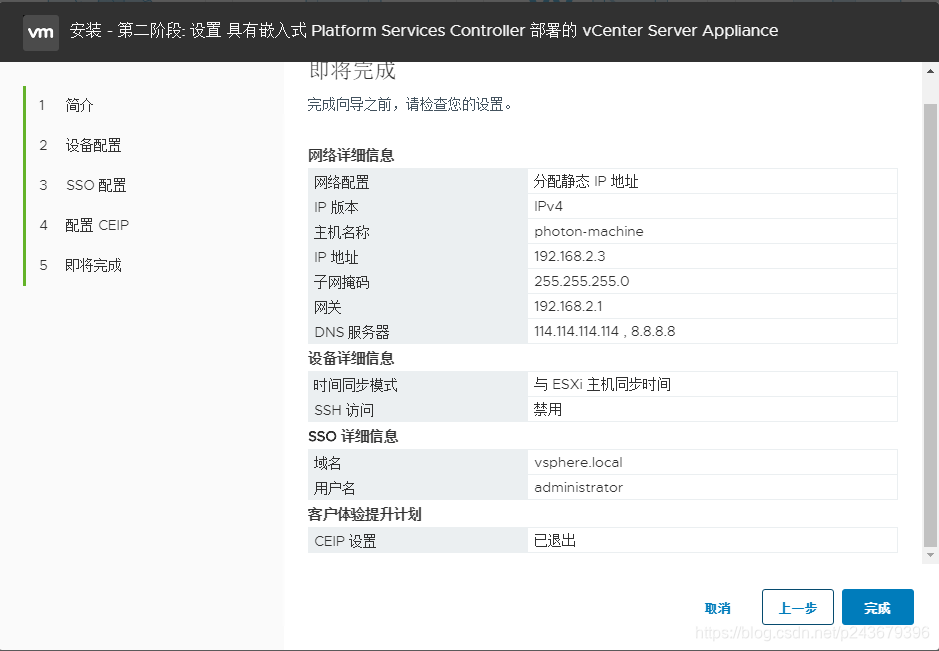Select the DNS servers 114.114.114.114 , 8.8.8.8
The image size is (939, 651).
pyautogui.click(x=604, y=331)
